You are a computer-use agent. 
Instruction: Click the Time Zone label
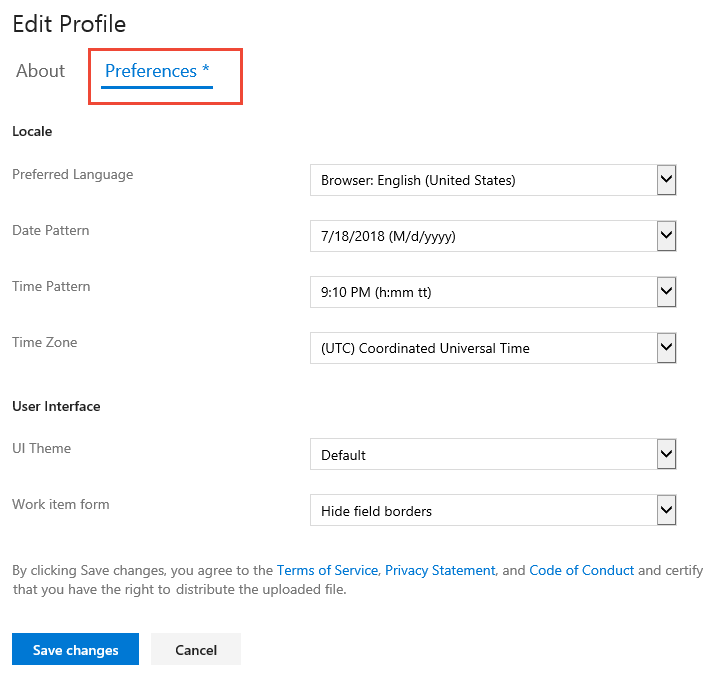pyautogui.click(x=45, y=343)
